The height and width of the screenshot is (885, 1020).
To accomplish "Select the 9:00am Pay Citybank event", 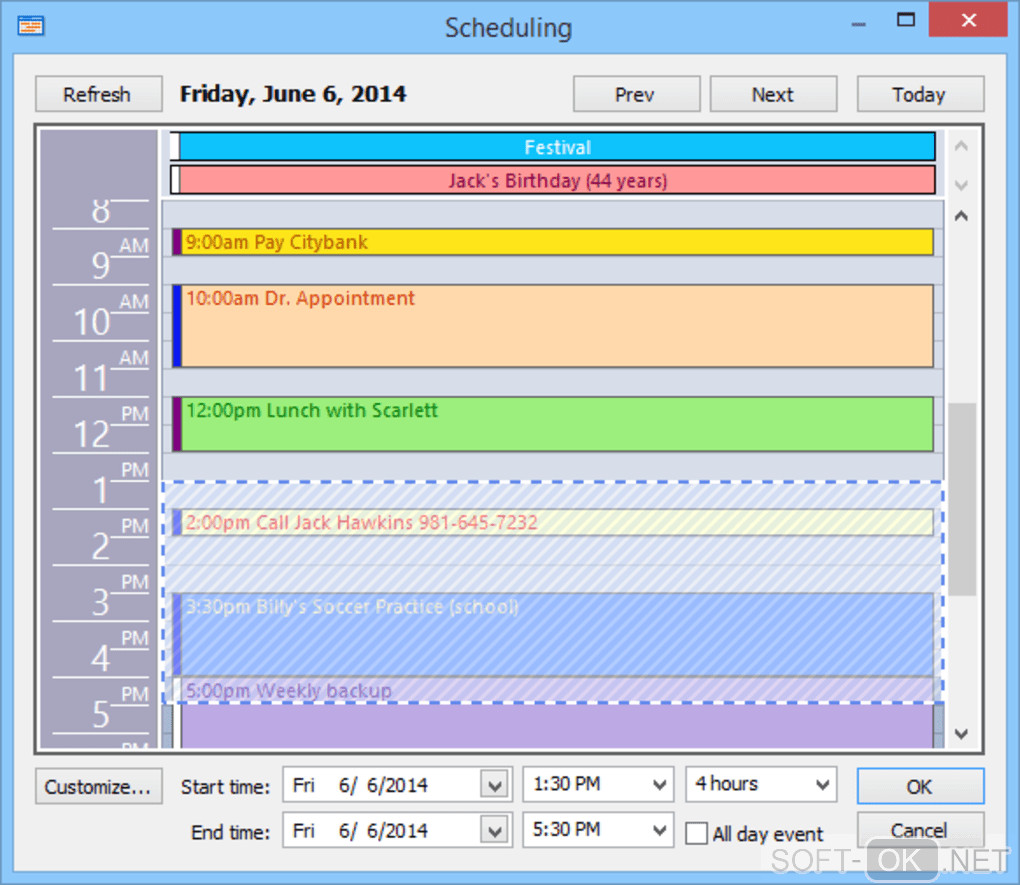I will click(x=553, y=242).
